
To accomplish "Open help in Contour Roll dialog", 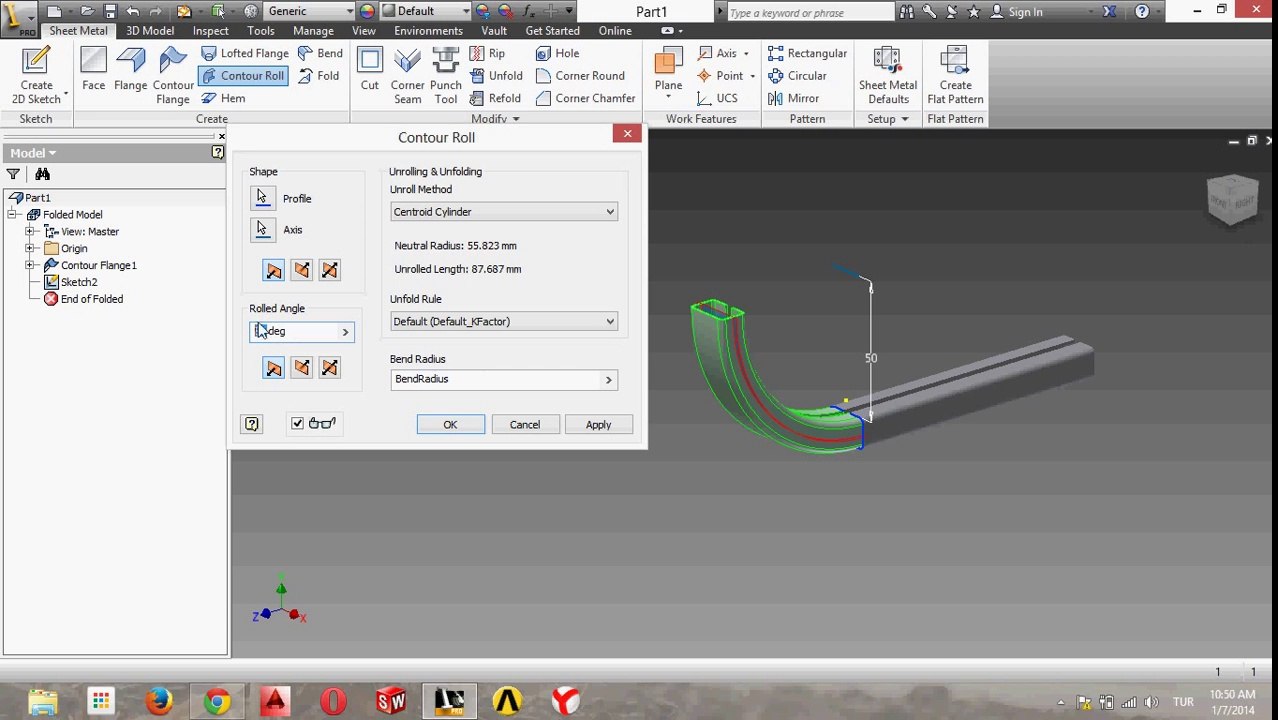I will point(252,424).
